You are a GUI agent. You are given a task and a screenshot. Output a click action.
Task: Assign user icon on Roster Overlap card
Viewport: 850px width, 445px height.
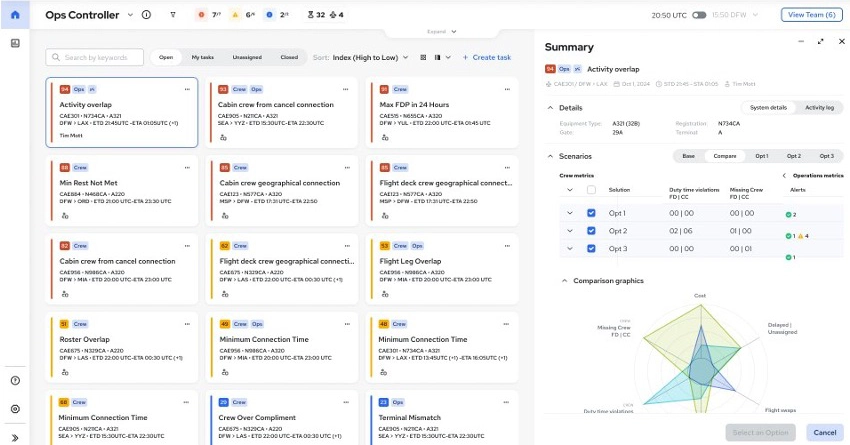pos(65,372)
